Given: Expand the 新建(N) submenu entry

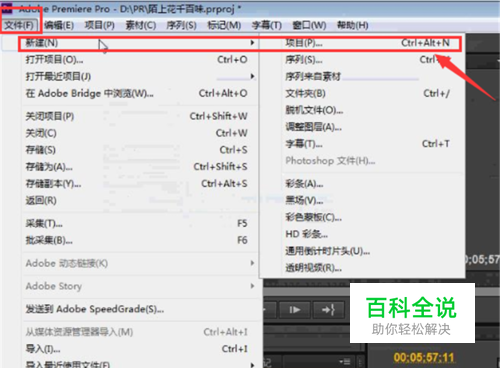Looking at the screenshot, I should [x=140, y=43].
